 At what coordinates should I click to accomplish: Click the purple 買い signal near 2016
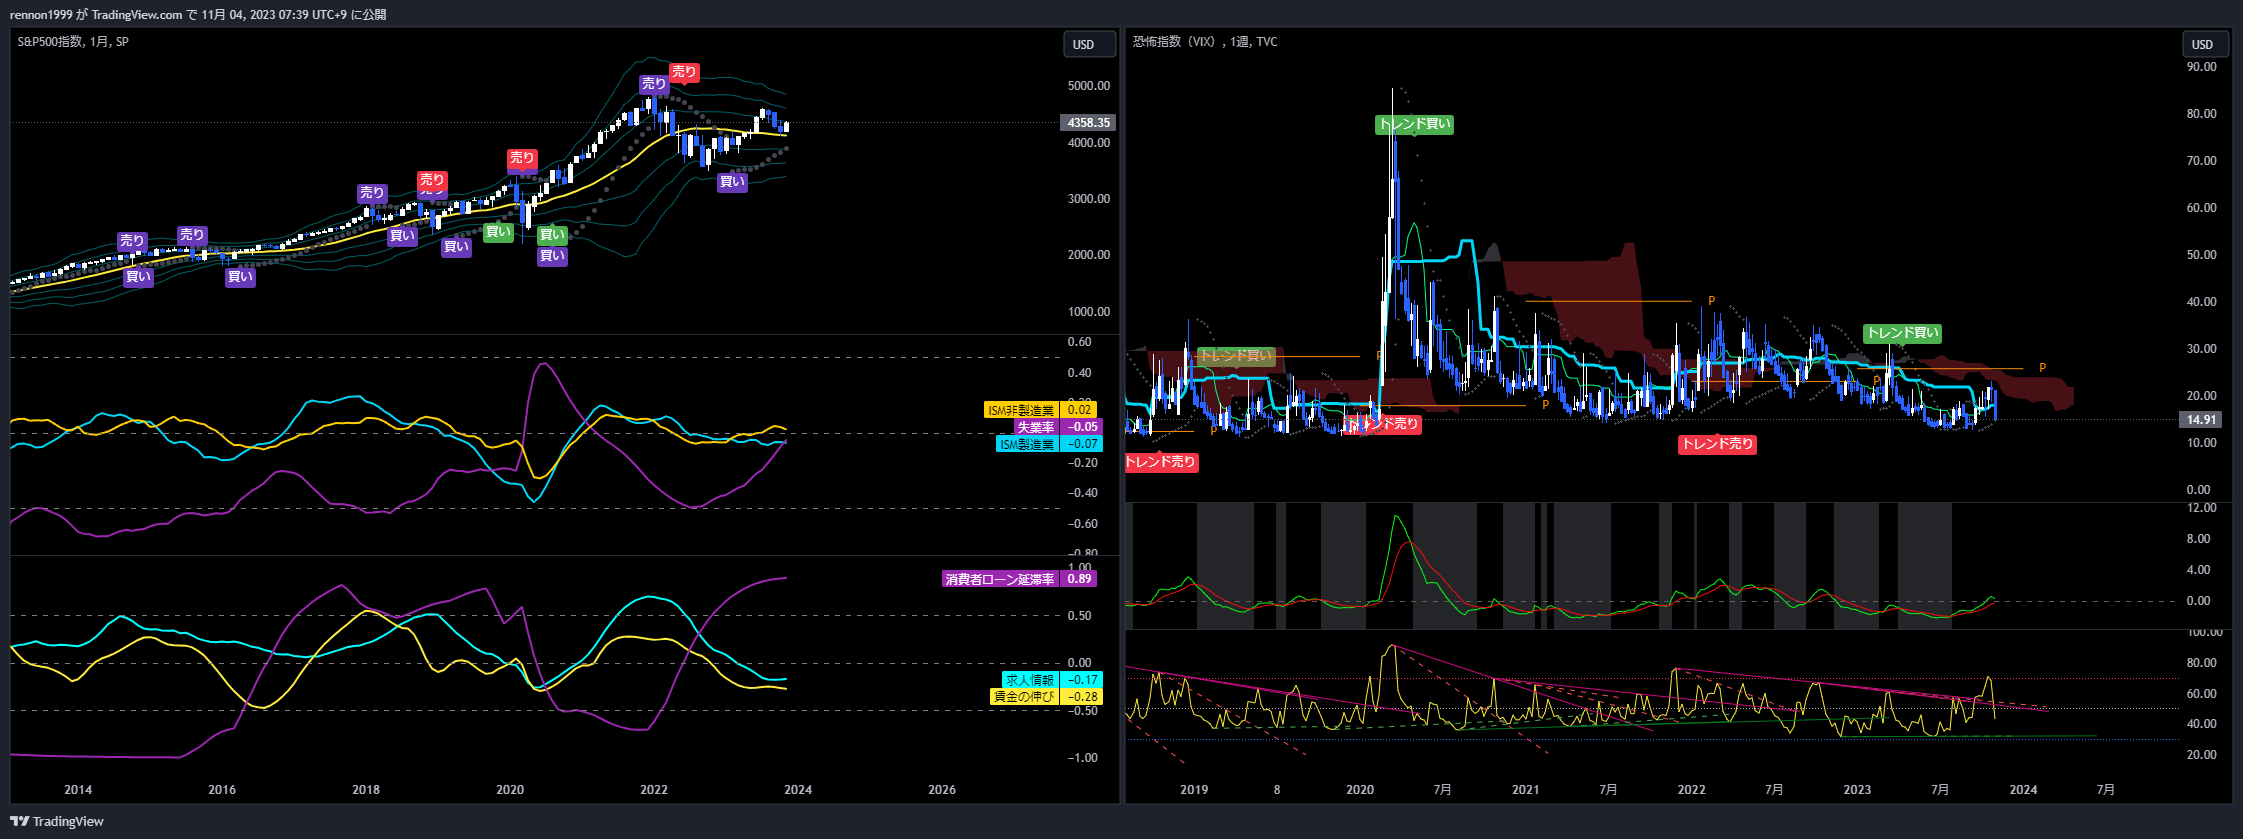click(x=240, y=277)
